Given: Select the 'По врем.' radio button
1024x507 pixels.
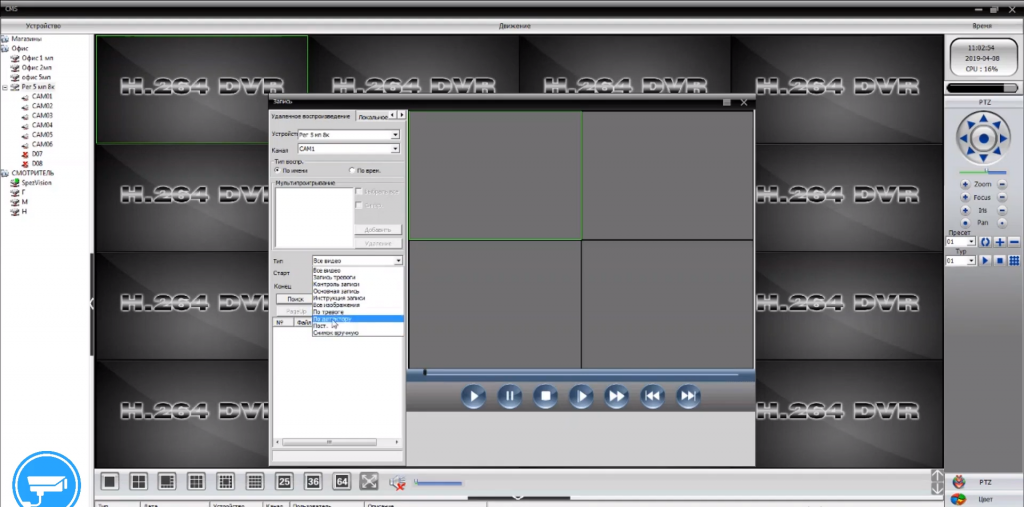Looking at the screenshot, I should tap(352, 171).
